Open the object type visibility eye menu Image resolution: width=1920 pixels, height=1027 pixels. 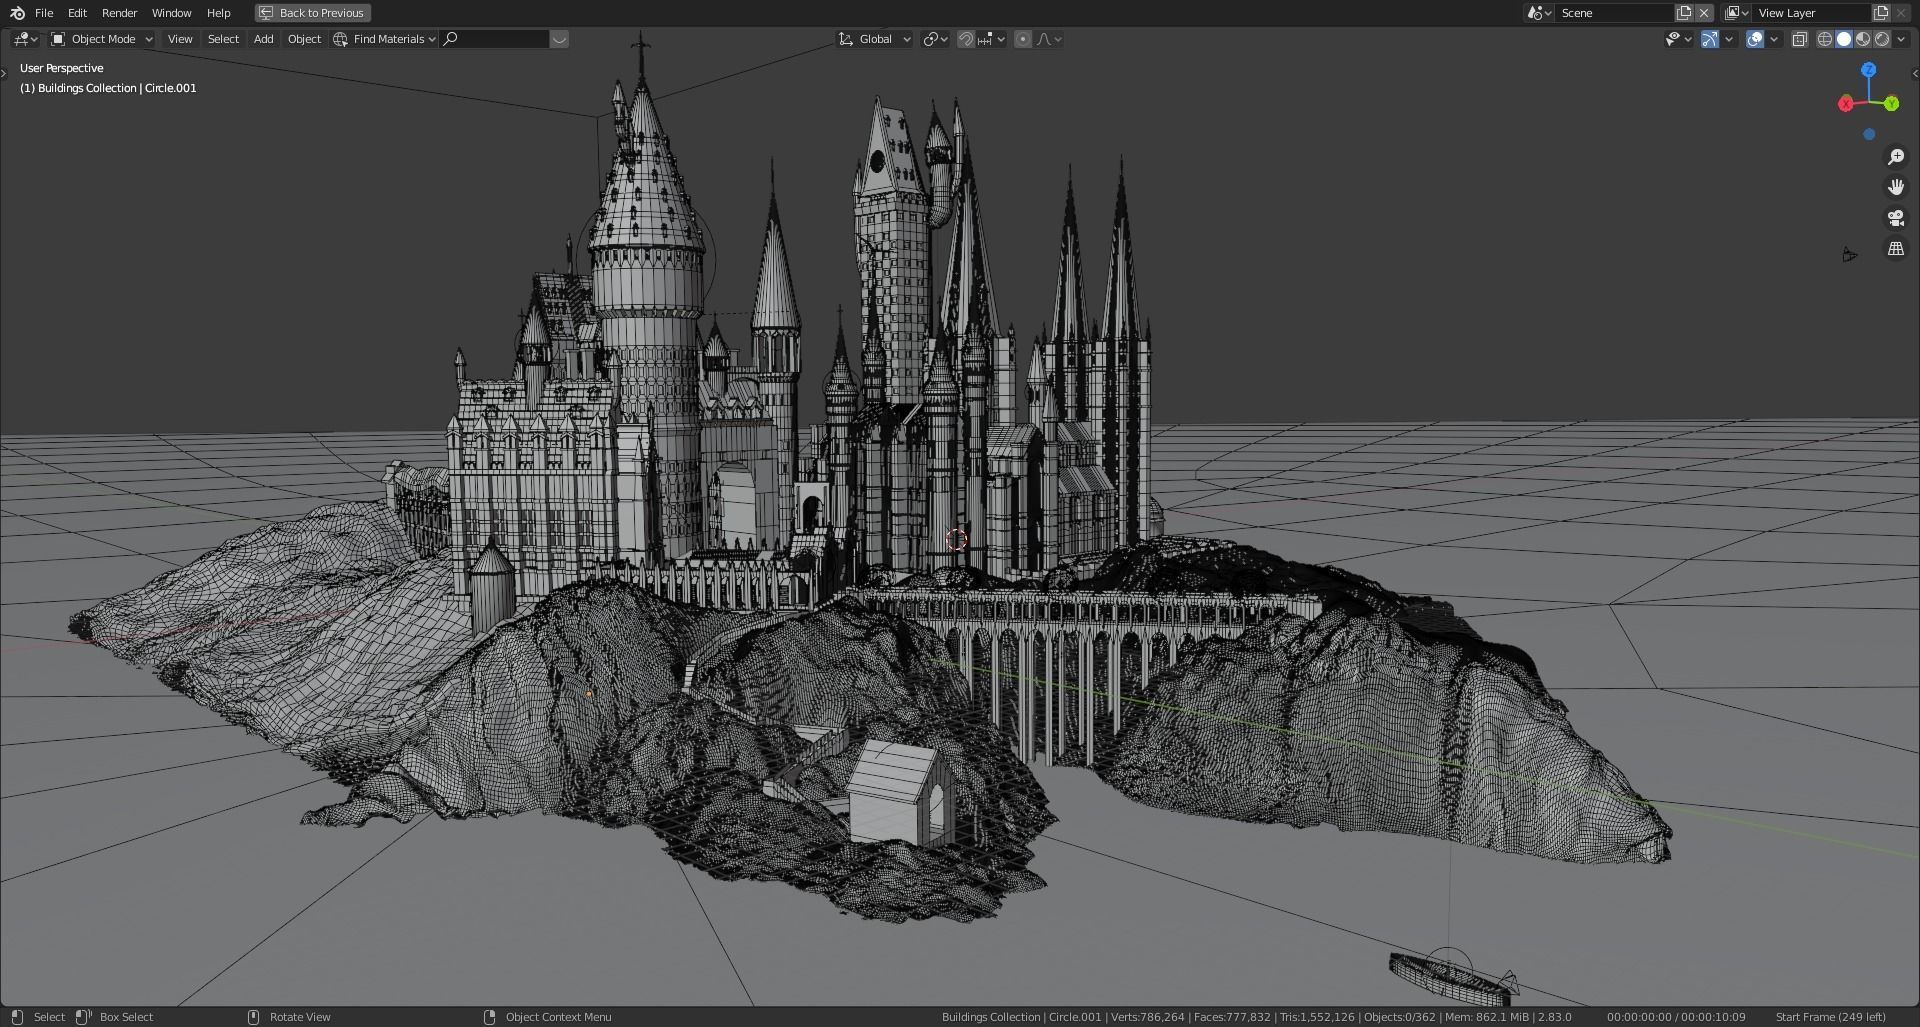coord(1678,39)
